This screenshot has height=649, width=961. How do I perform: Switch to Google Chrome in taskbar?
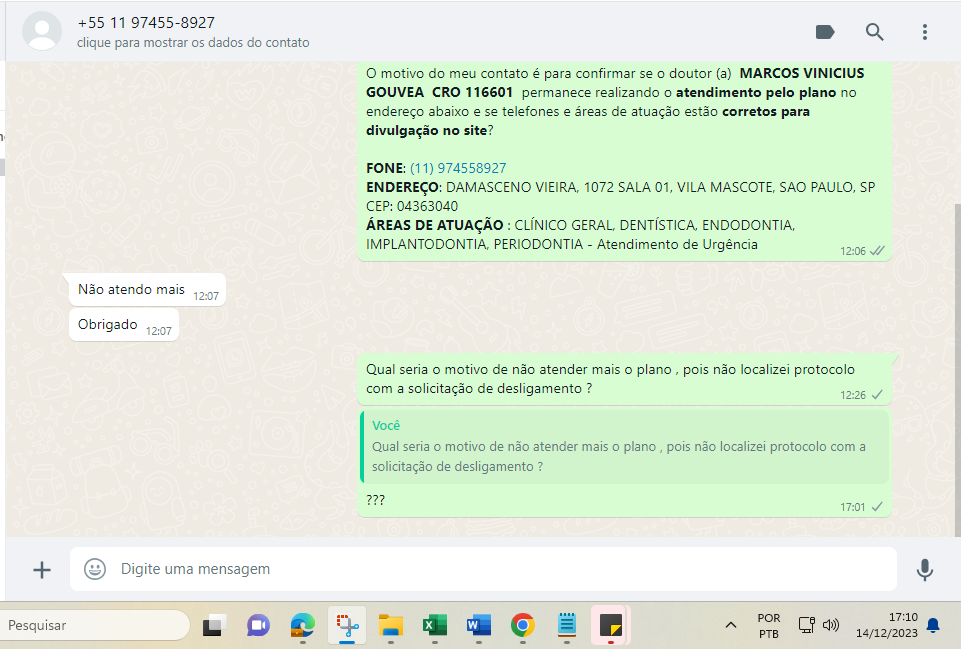[522, 625]
